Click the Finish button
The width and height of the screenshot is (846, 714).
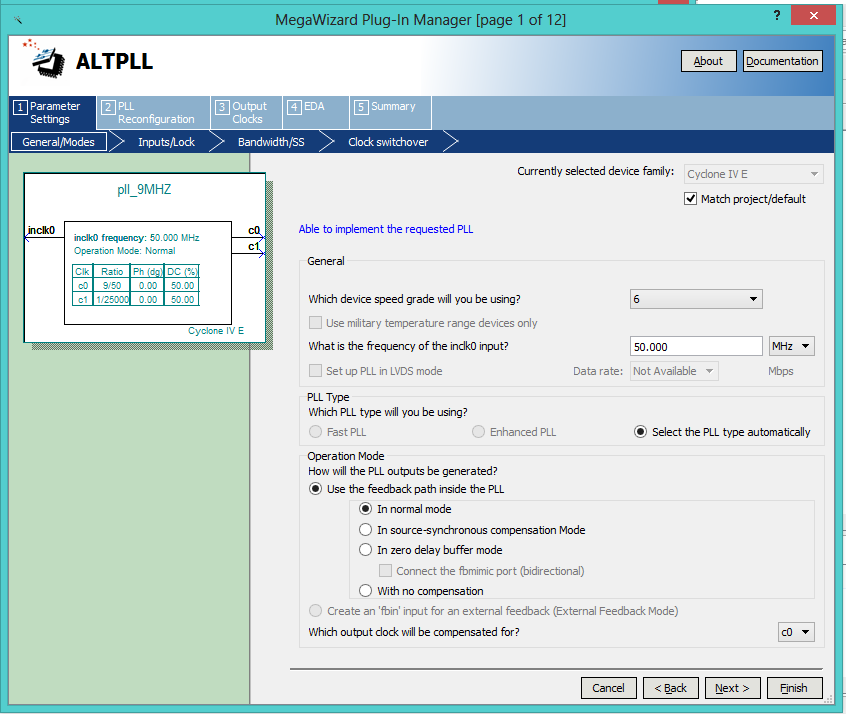point(794,688)
